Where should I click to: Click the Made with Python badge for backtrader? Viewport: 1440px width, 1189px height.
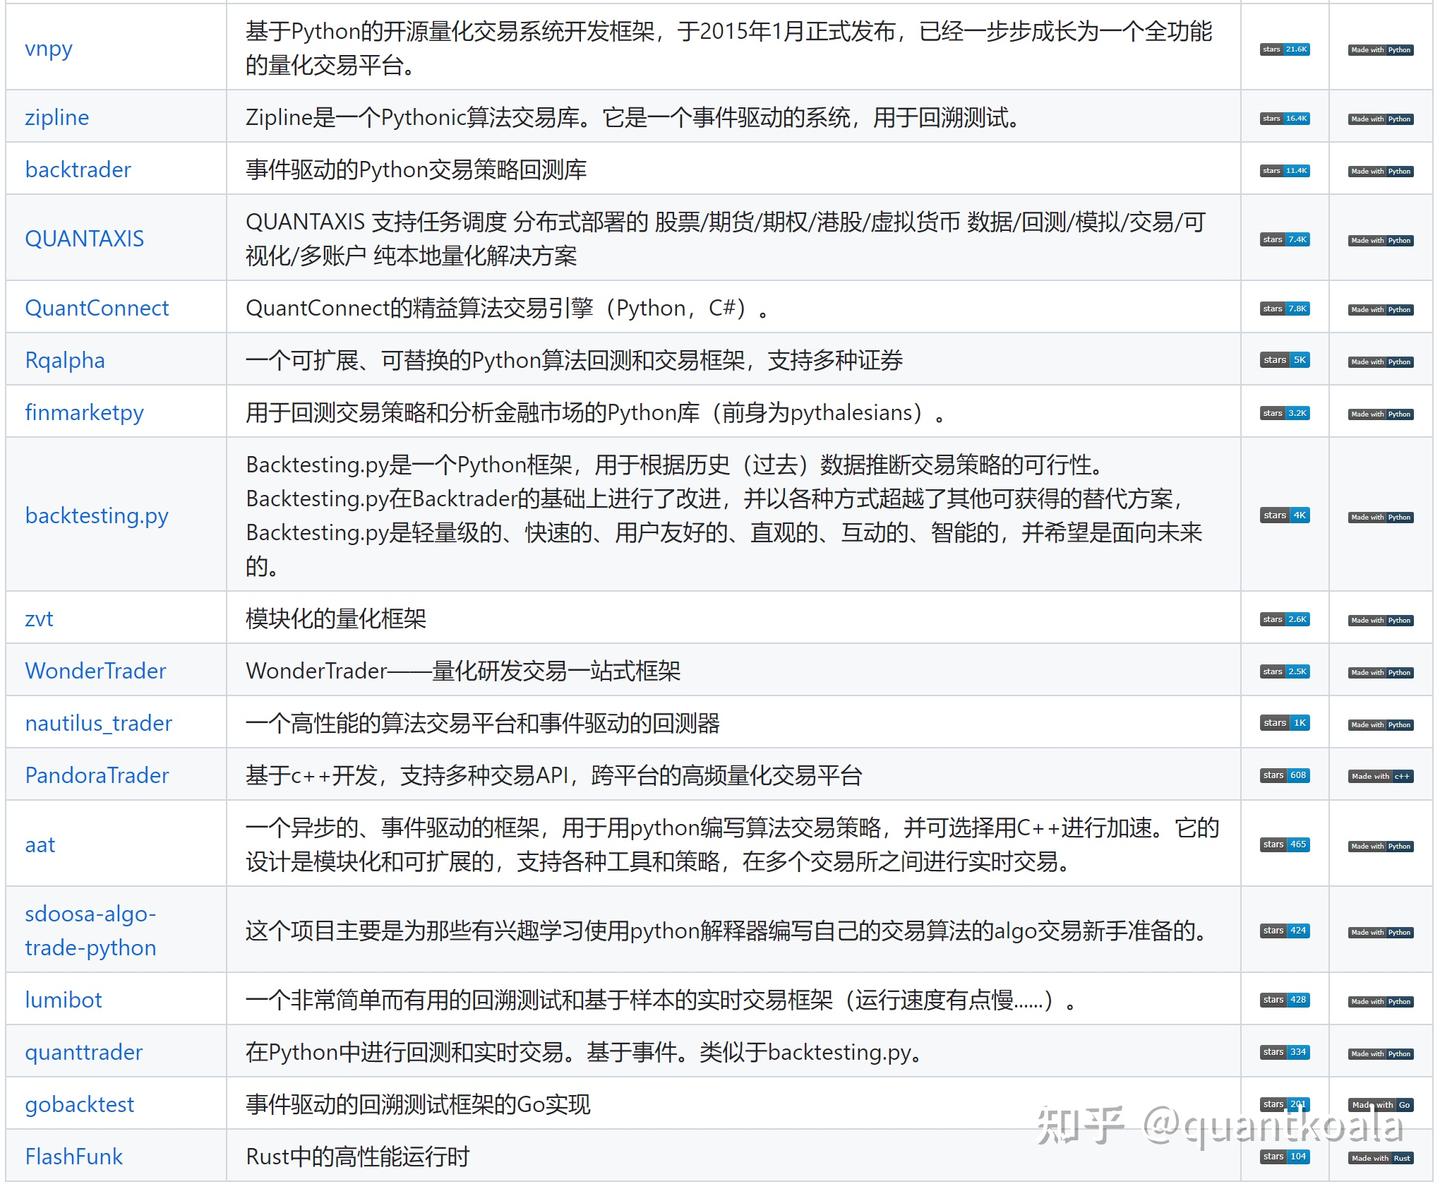click(x=1379, y=170)
